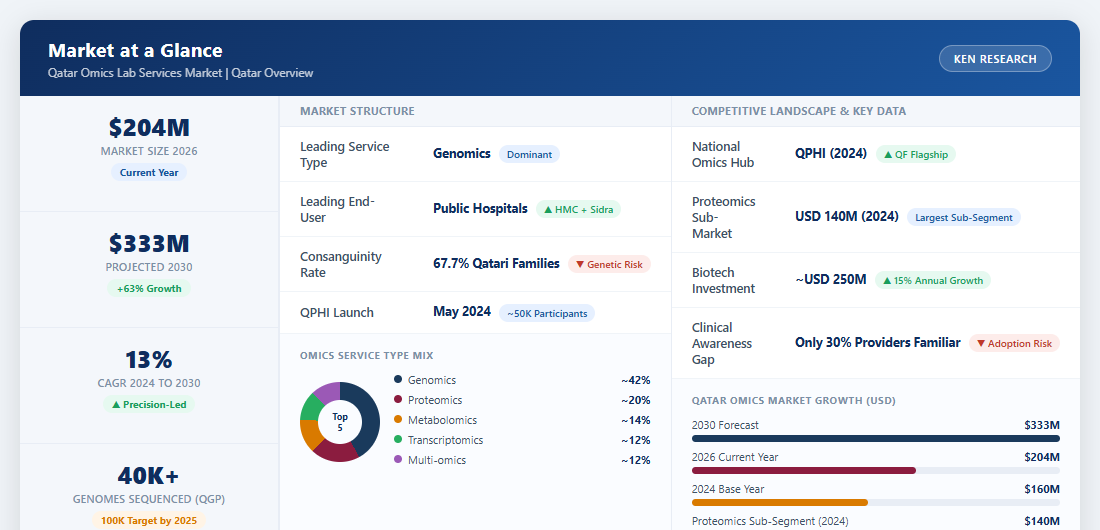Click the ~50K Participants tag
The image size is (1100, 530).
point(546,313)
